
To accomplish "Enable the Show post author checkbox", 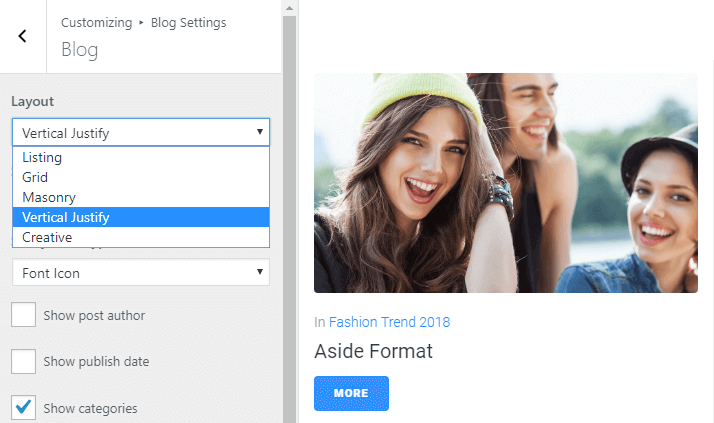I will pos(24,315).
